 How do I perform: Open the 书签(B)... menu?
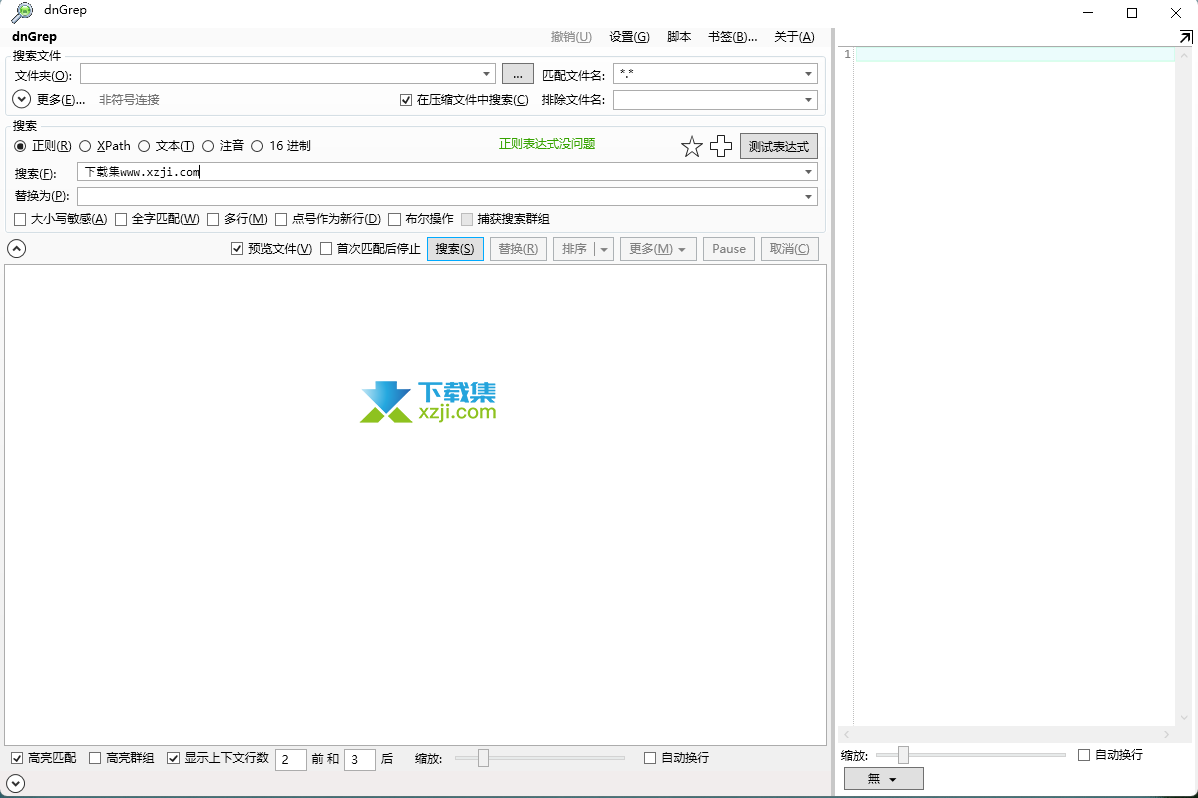[732, 37]
